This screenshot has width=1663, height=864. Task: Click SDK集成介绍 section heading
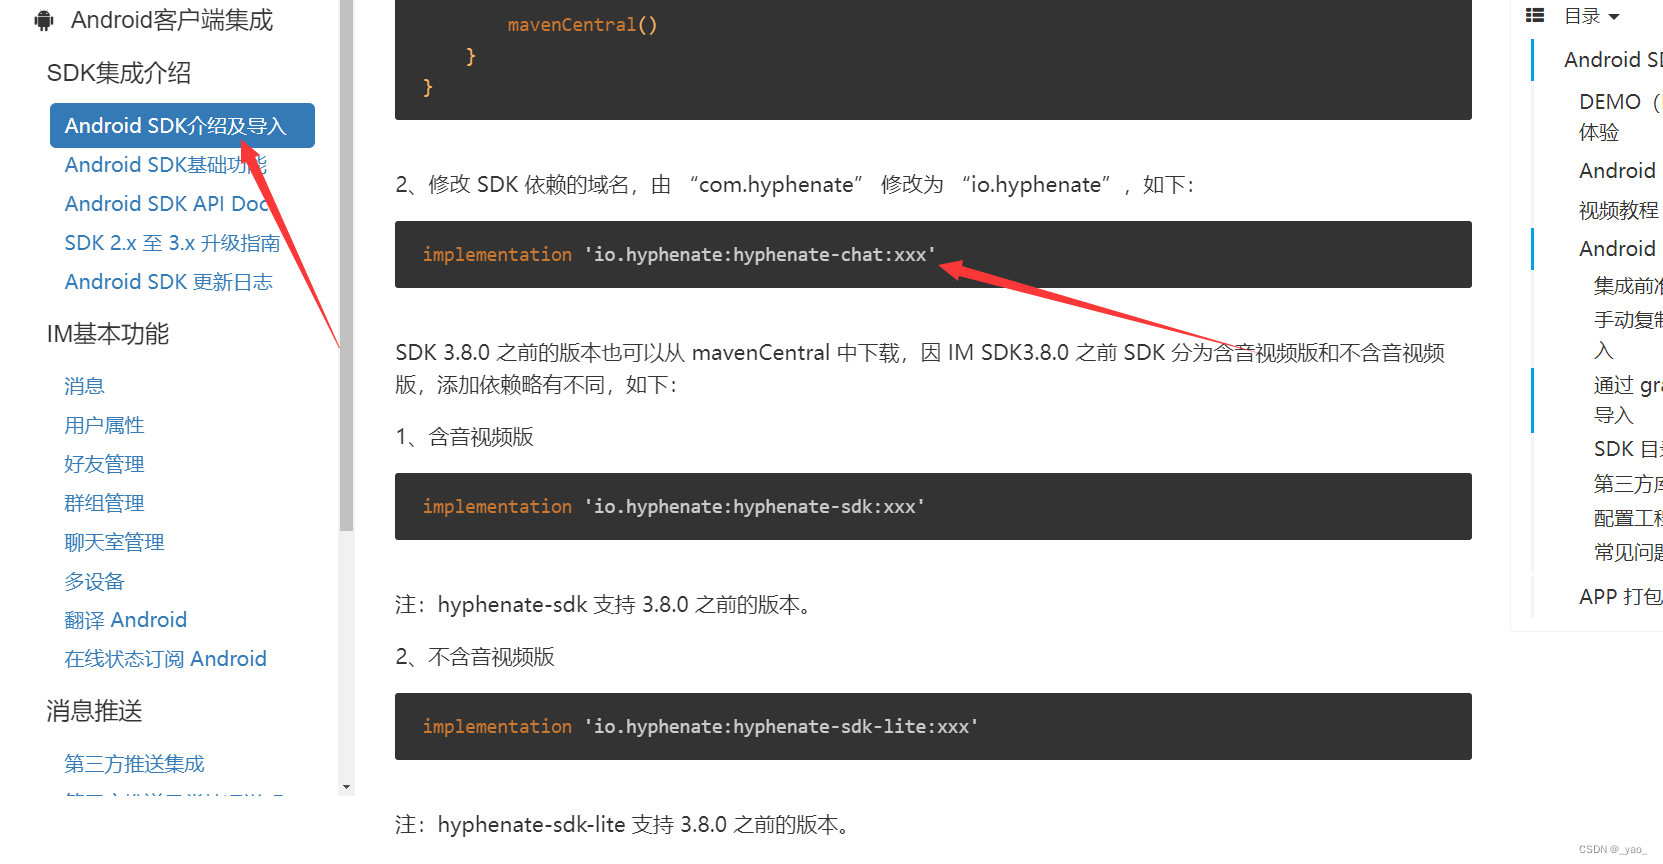[119, 73]
